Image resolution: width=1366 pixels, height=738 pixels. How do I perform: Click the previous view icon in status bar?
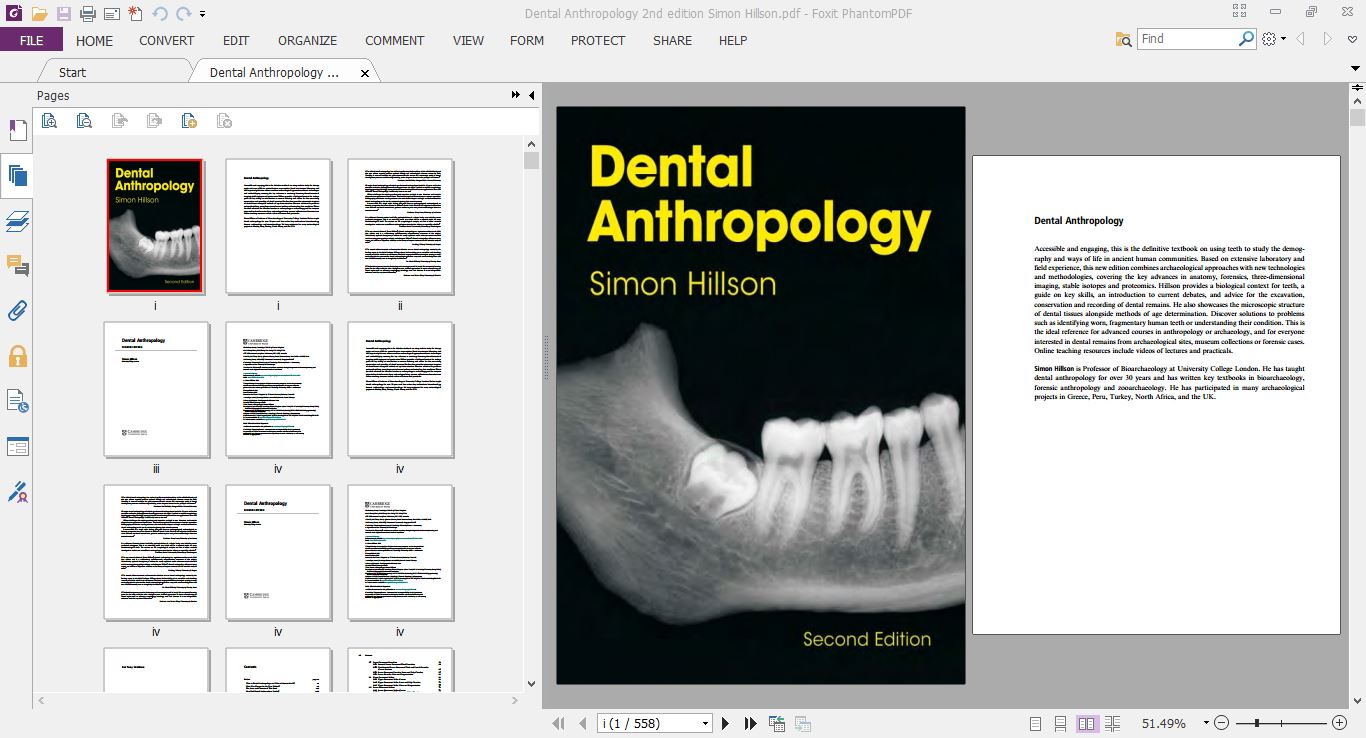tap(777, 723)
